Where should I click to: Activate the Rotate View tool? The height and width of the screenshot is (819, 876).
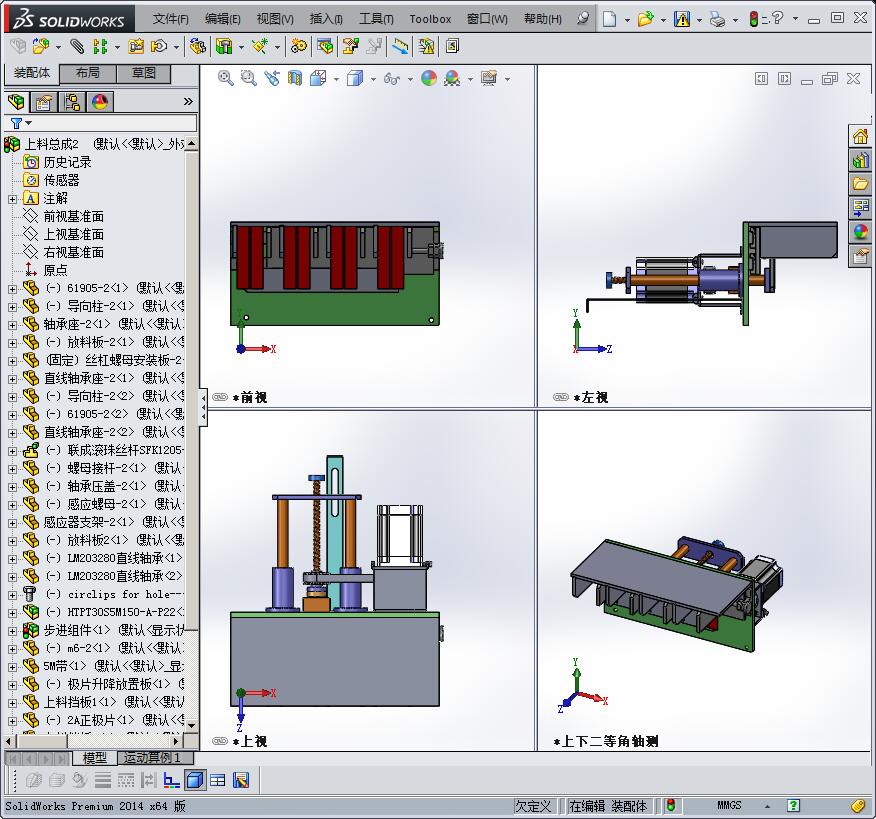(272, 78)
